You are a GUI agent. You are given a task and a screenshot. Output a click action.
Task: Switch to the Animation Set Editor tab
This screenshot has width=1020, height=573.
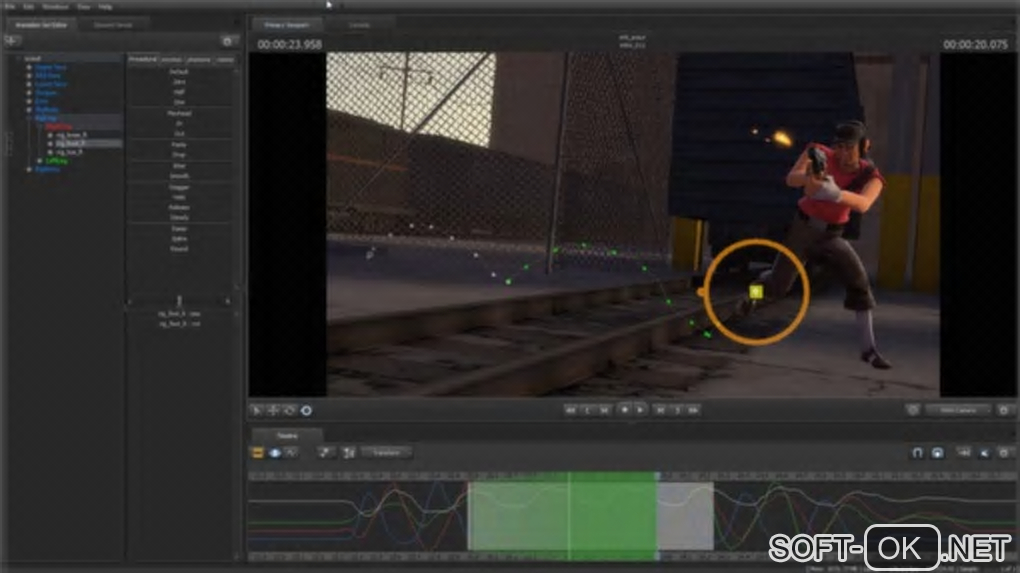[x=41, y=25]
